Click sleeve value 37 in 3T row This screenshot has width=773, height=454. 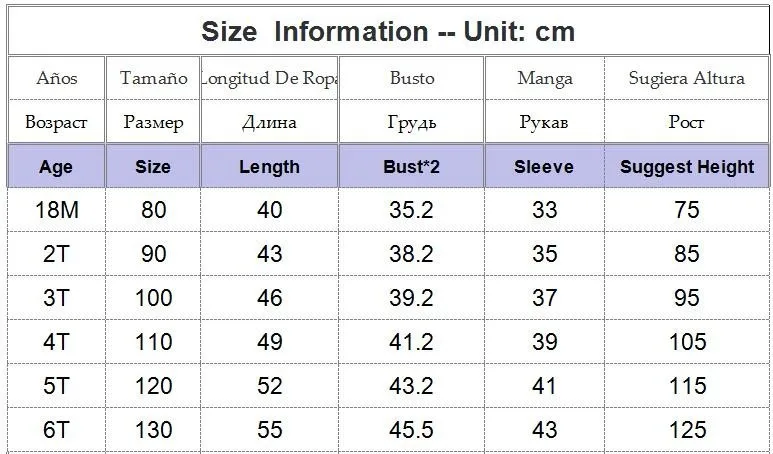point(544,298)
